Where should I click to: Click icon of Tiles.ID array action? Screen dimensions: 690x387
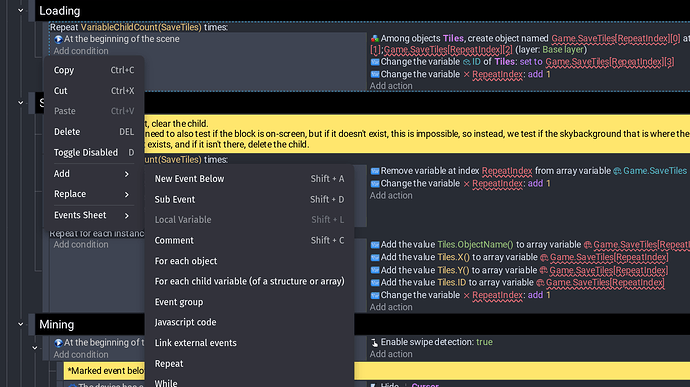click(374, 283)
